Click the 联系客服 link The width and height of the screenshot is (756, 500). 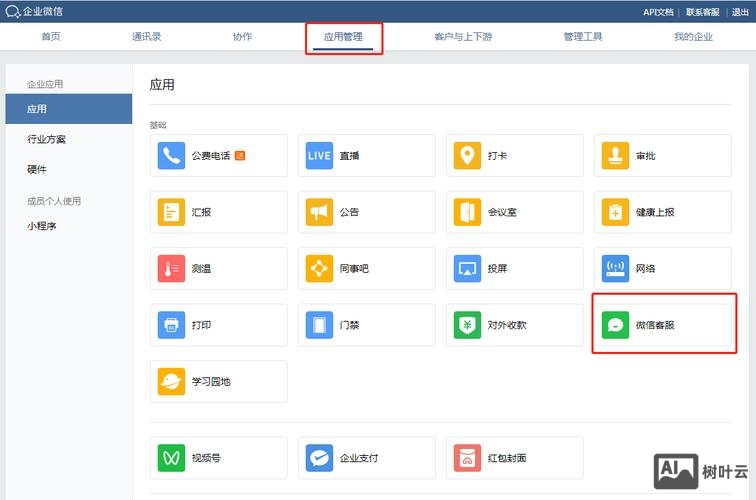702,12
